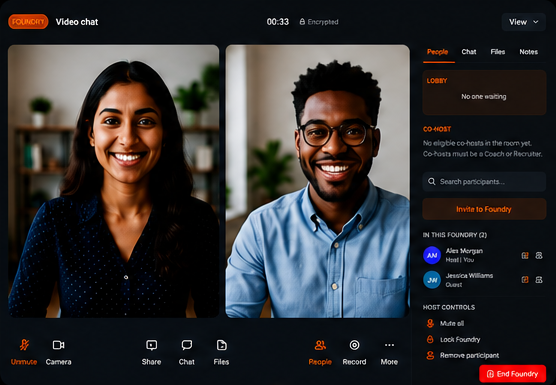Click Lock Foundry host control
Image resolution: width=556 pixels, height=385 pixels.
pos(453,340)
